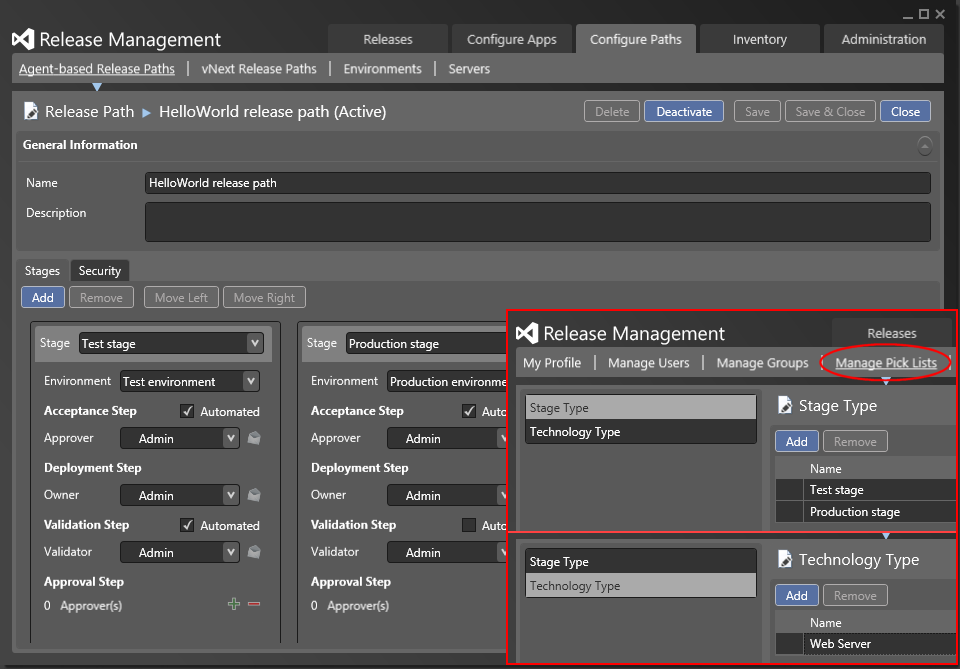The height and width of the screenshot is (669, 960).
Task: Select the Test stage row in Stage Type list
Action: coord(866,490)
